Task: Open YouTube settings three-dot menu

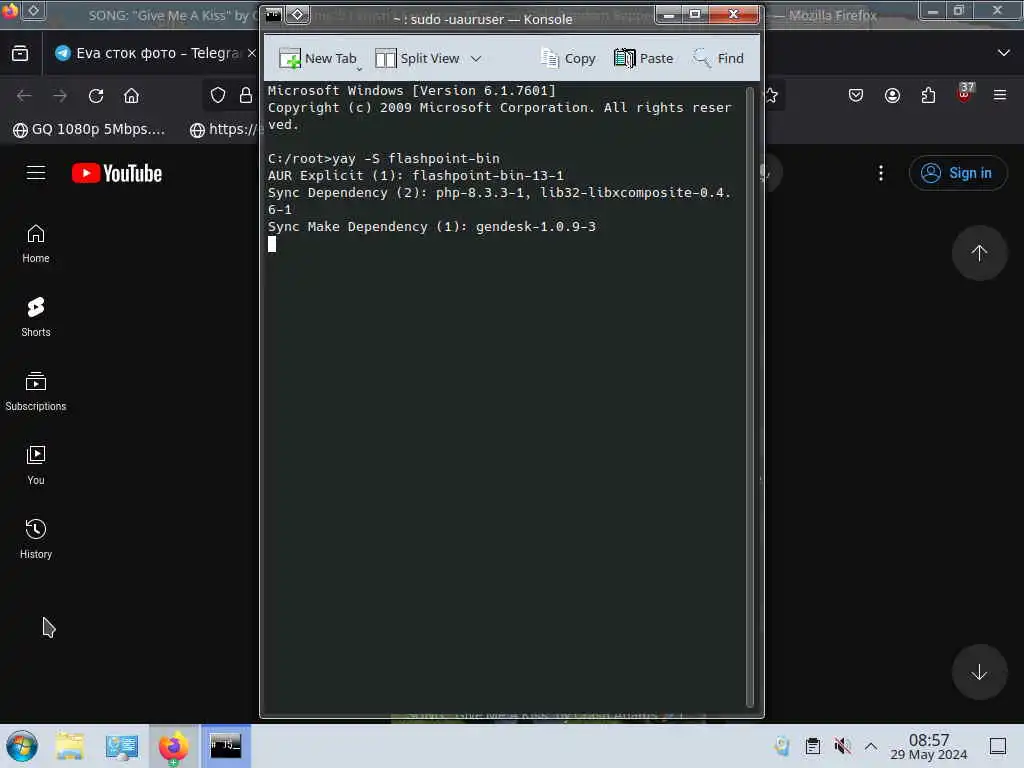Action: point(881,173)
